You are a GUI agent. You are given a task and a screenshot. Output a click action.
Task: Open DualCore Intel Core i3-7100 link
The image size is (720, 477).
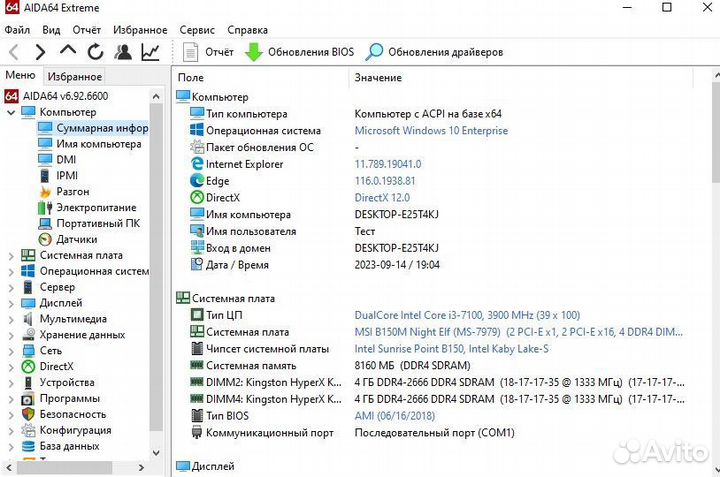pyautogui.click(x=467, y=315)
